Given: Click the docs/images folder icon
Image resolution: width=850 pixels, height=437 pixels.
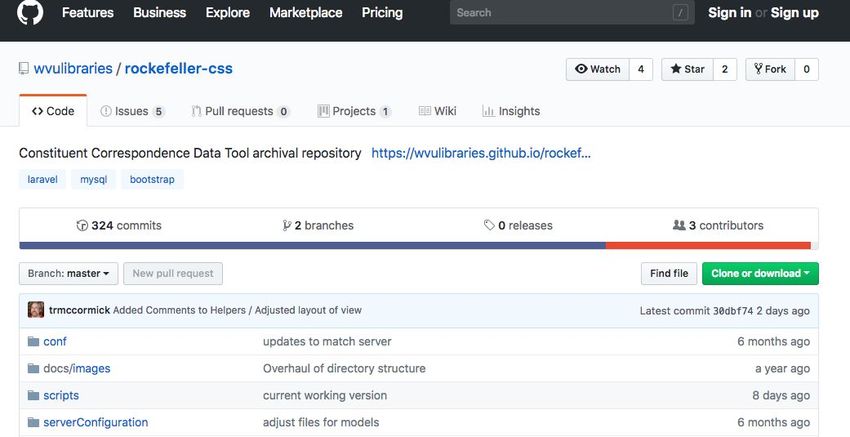Looking at the screenshot, I should tap(34, 369).
